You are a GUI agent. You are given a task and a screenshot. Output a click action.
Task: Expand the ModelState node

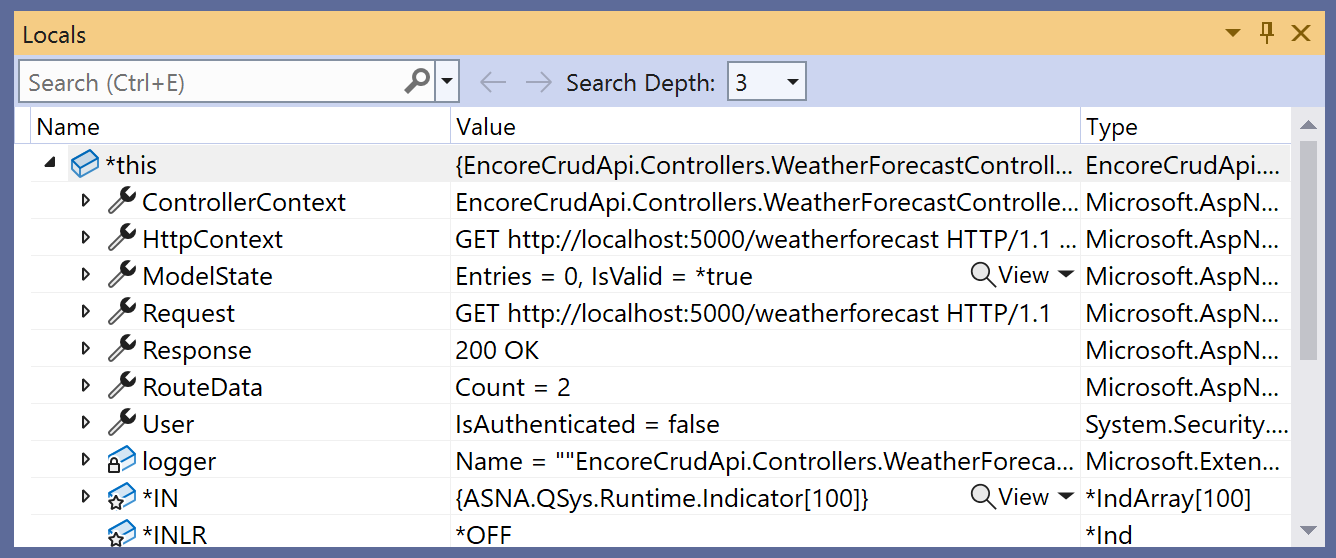click(x=86, y=276)
